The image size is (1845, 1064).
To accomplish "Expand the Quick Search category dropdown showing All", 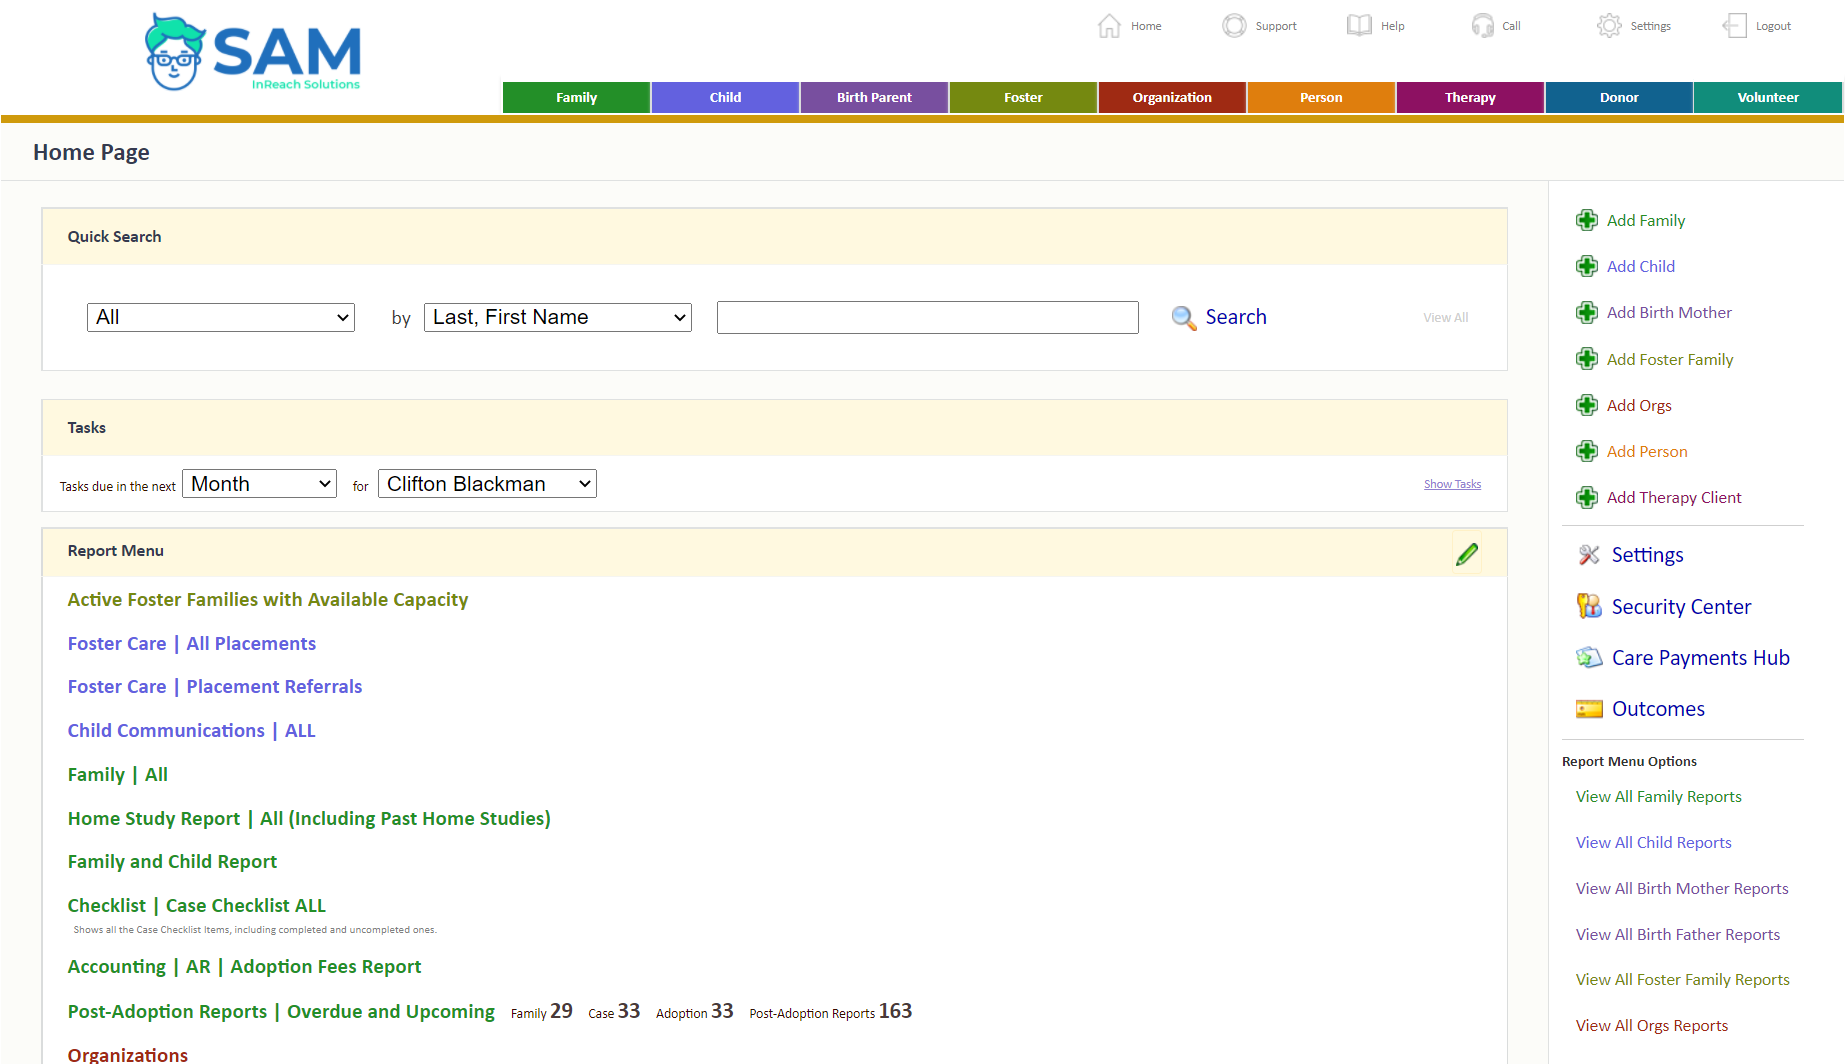I will [220, 317].
